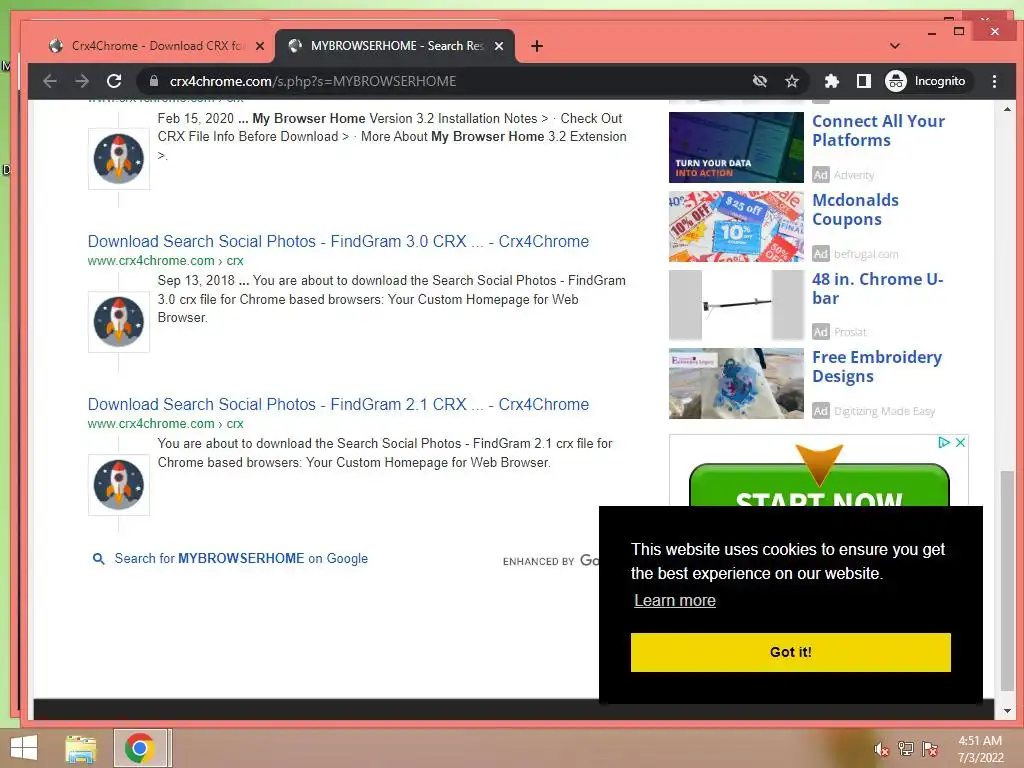Click the muted volume tray icon

tap(881, 749)
